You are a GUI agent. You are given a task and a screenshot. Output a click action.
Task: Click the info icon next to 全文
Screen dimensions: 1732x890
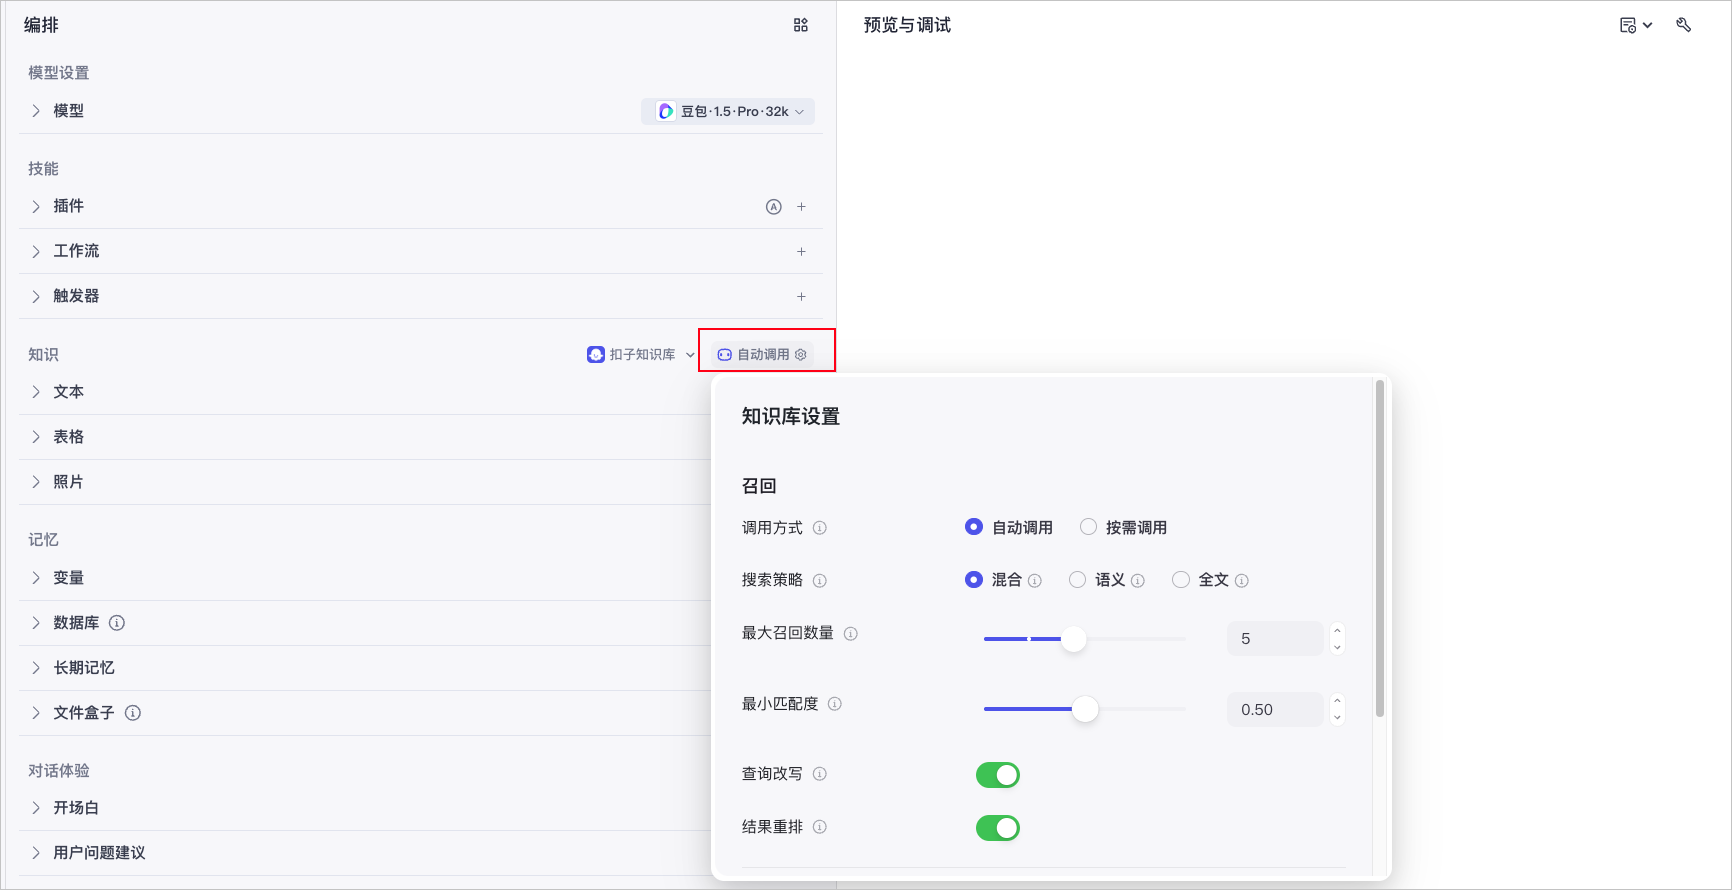tap(1242, 581)
